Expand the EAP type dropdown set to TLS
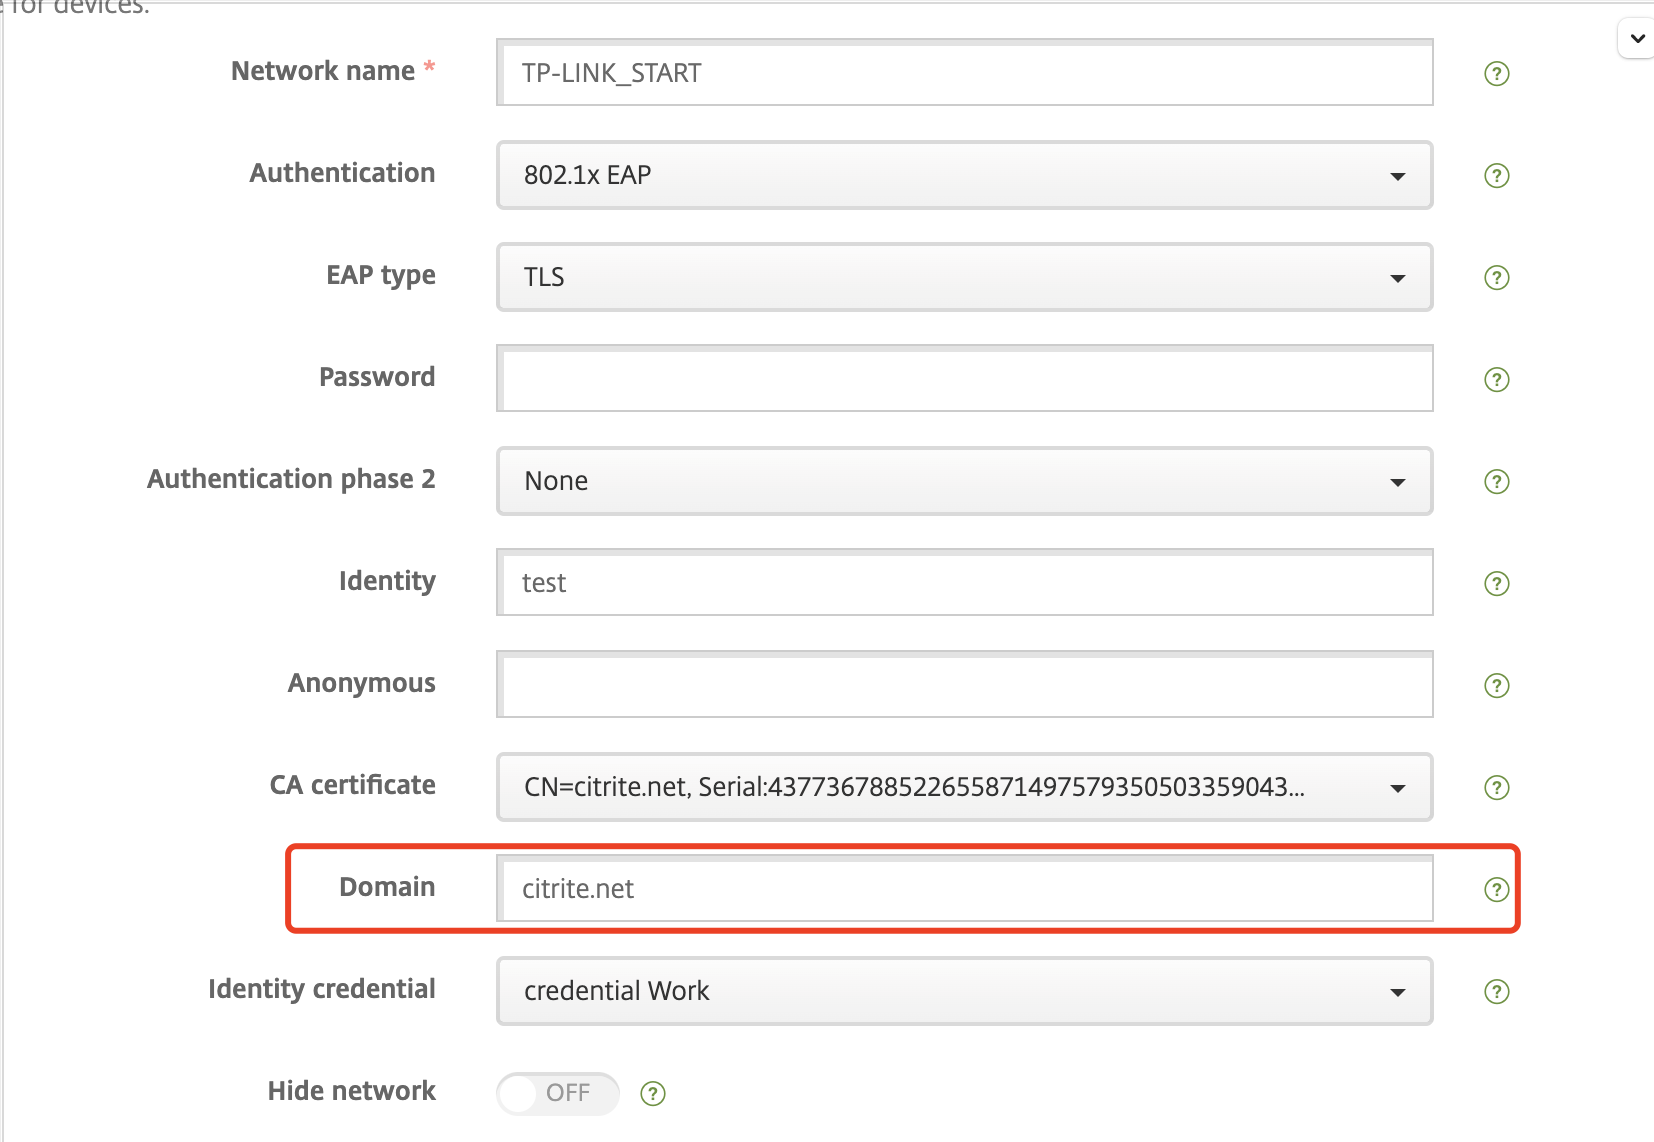Screen dimensions: 1654x1142 [964, 277]
